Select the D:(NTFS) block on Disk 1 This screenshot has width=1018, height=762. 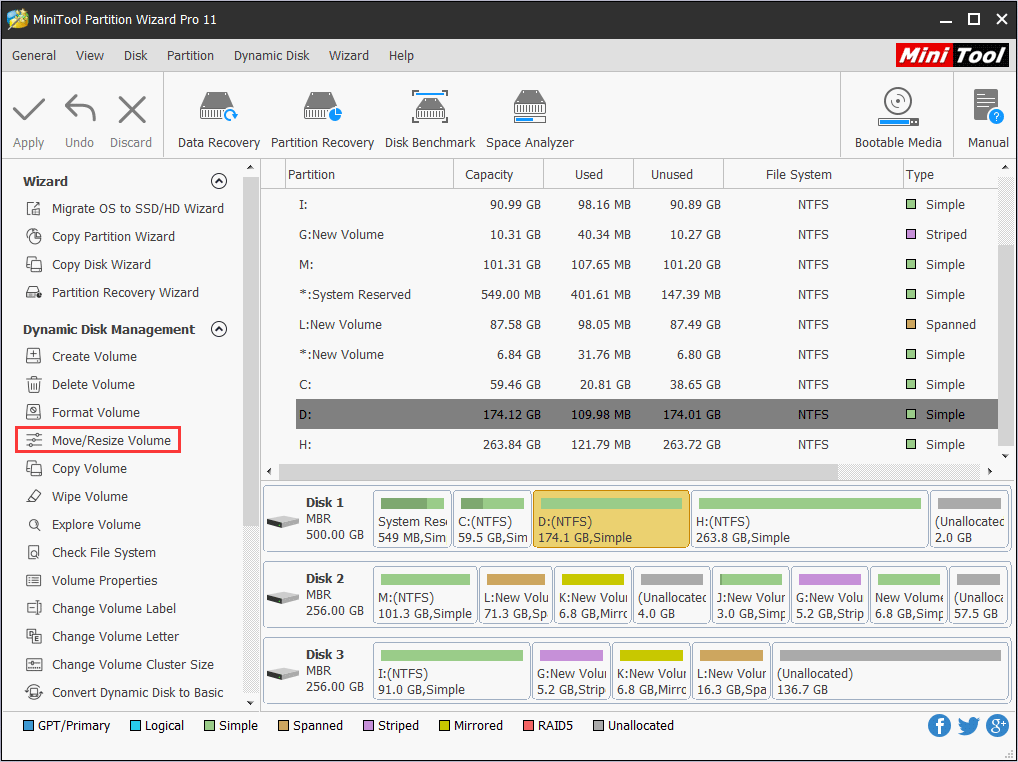[611, 519]
